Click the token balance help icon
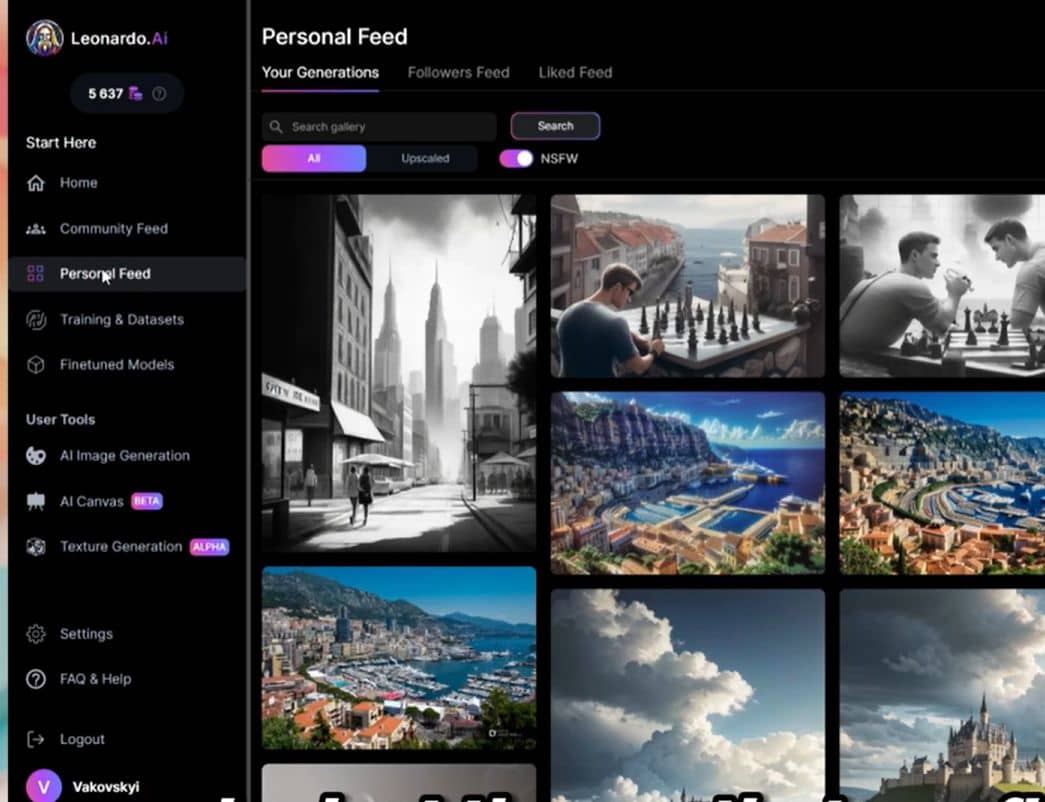The width and height of the screenshot is (1045, 802). (x=159, y=94)
